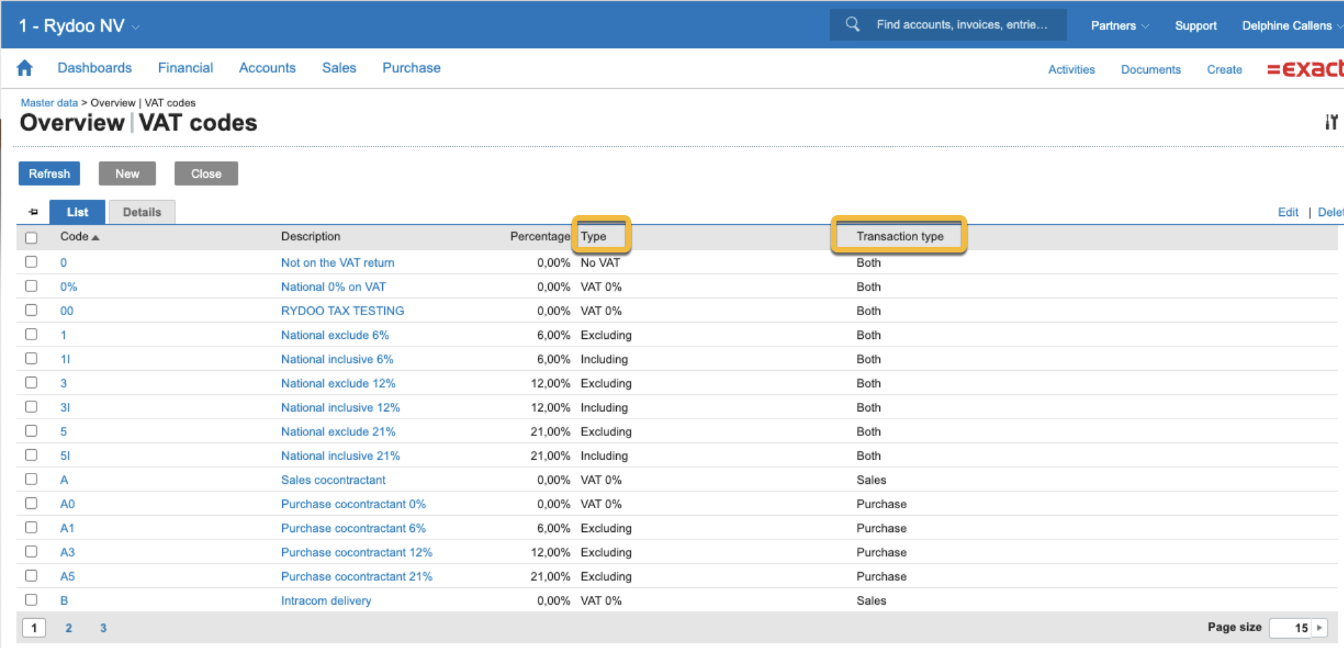Switch to the Details tab

click(x=142, y=212)
